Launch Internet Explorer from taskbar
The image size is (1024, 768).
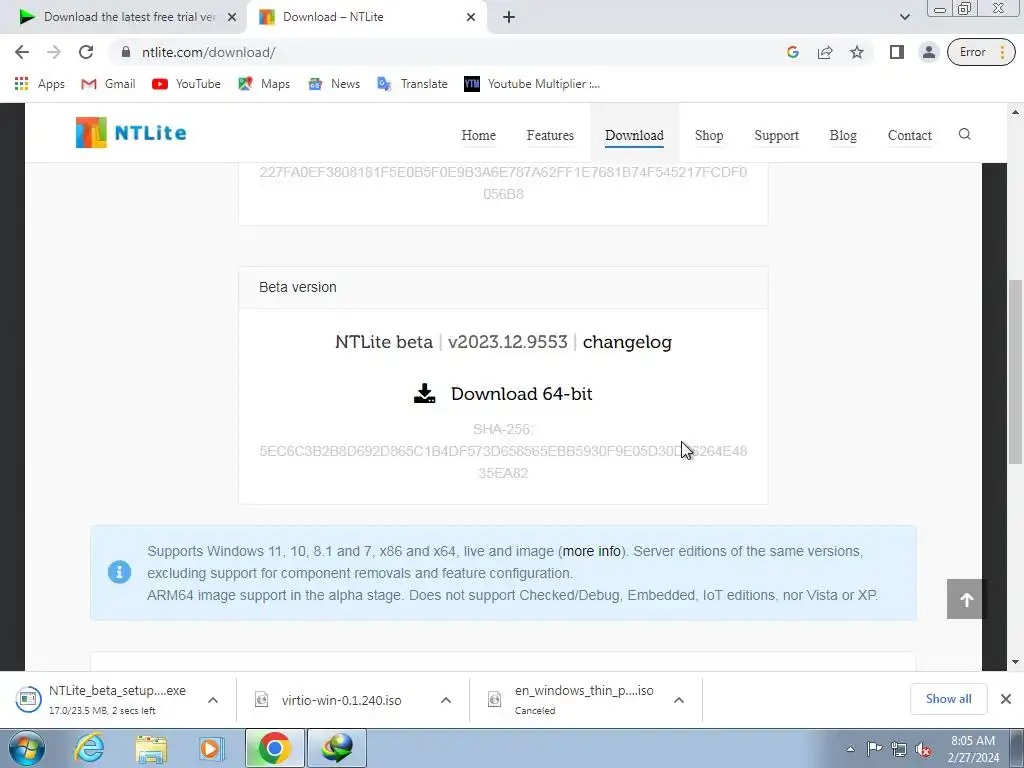(89, 748)
